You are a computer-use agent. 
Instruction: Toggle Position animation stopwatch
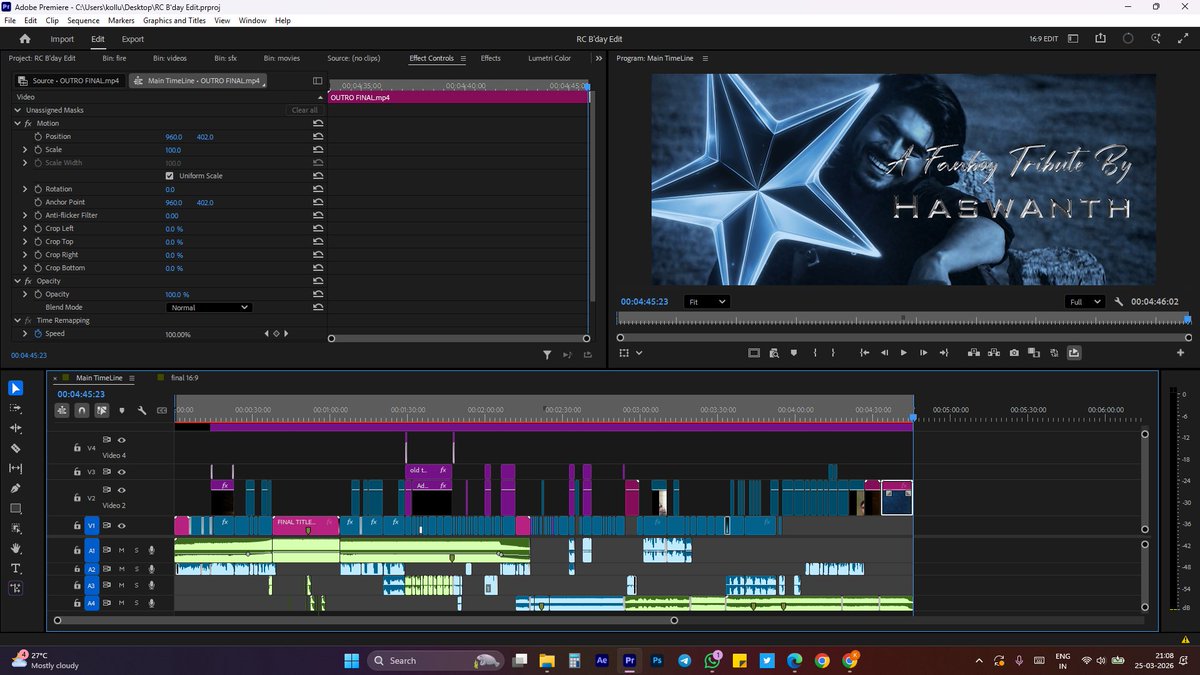coord(39,136)
